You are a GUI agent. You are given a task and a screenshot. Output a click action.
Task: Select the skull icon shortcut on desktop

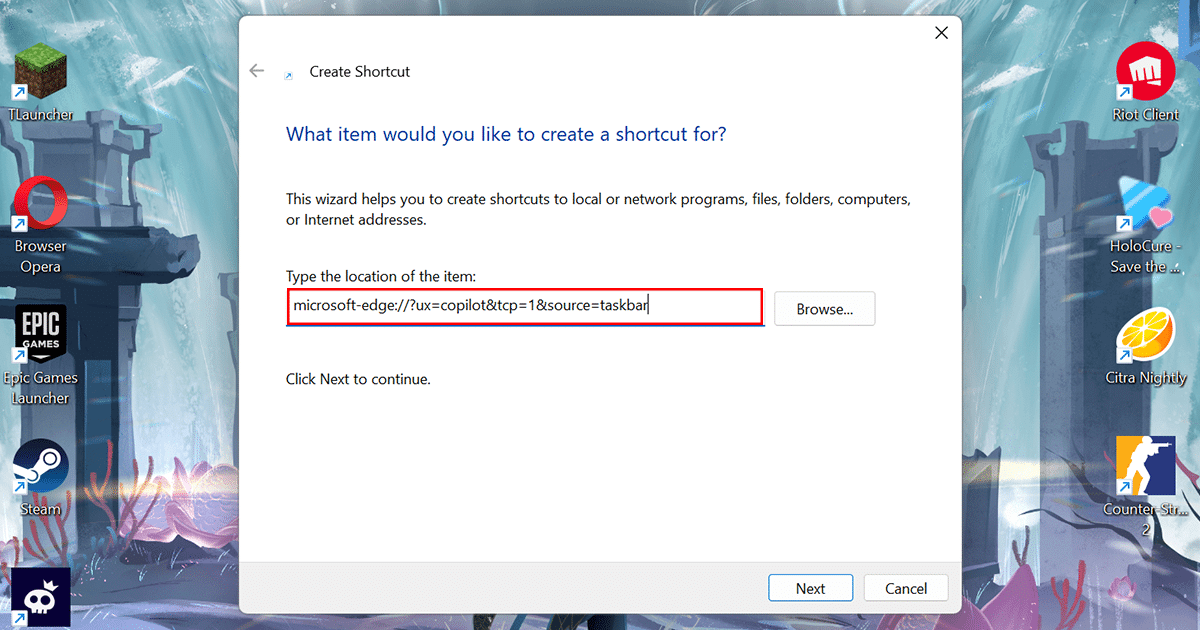(x=41, y=598)
